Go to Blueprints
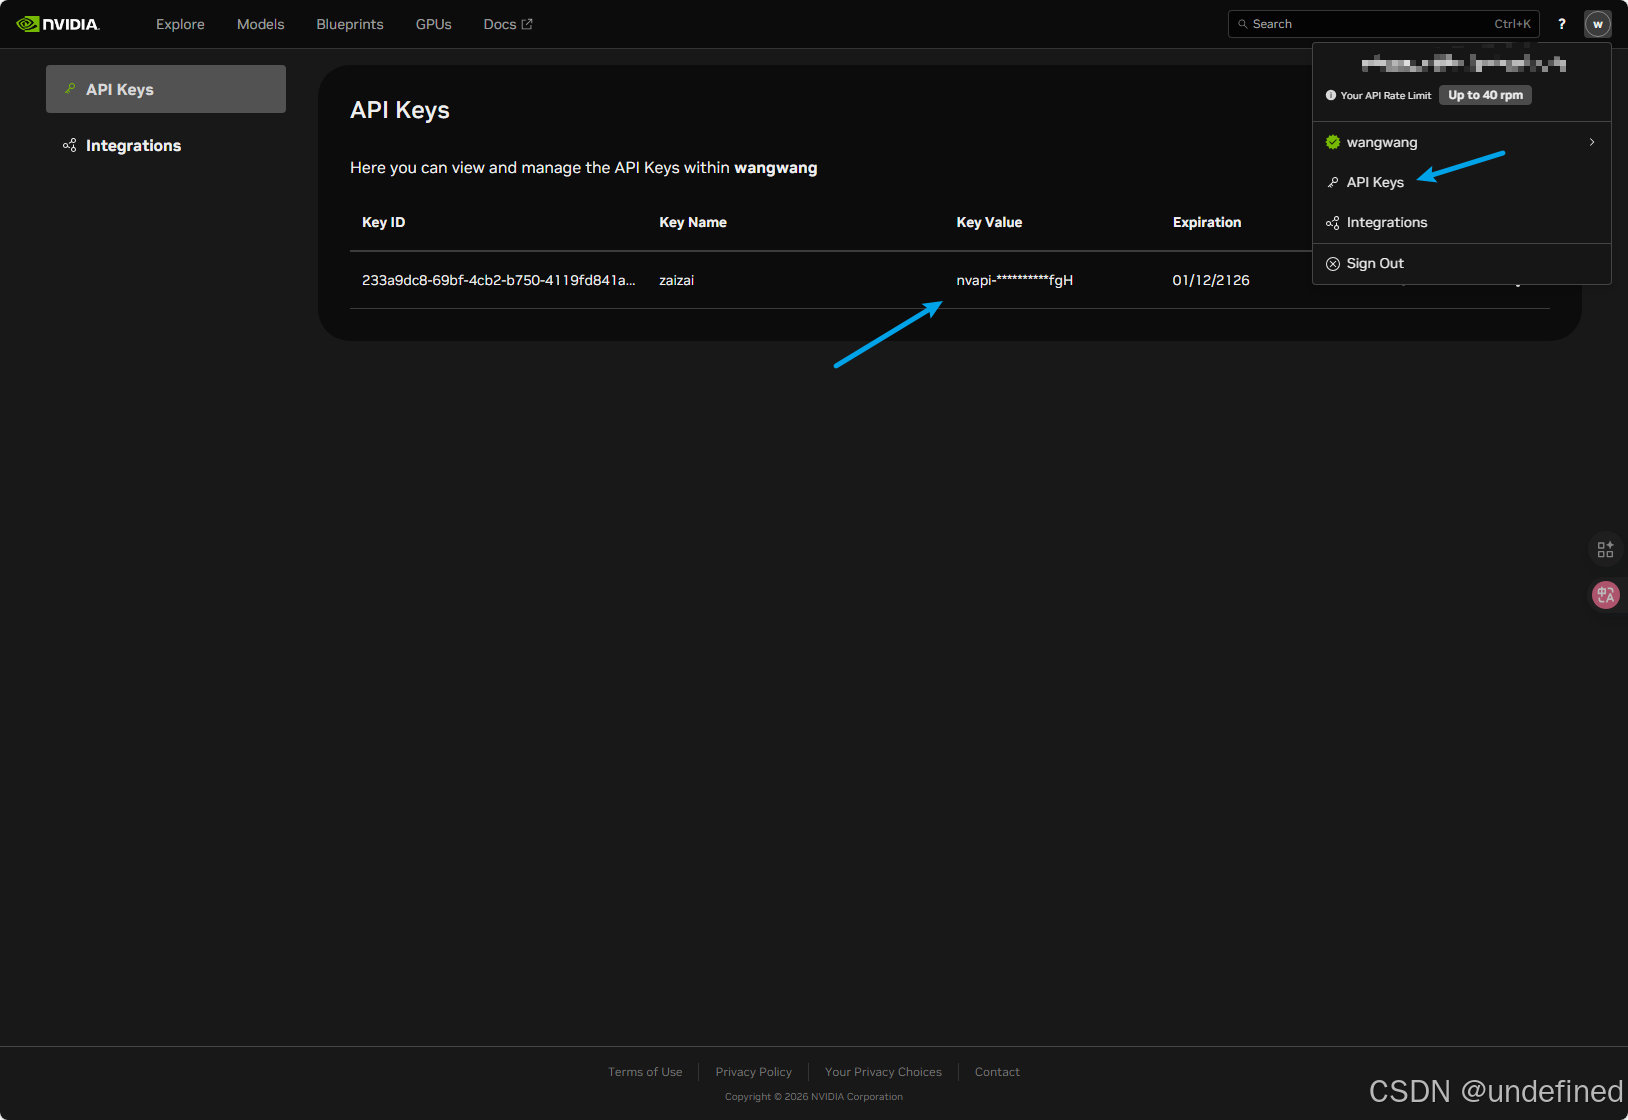Screen dimensions: 1628x1120 tap(350, 24)
